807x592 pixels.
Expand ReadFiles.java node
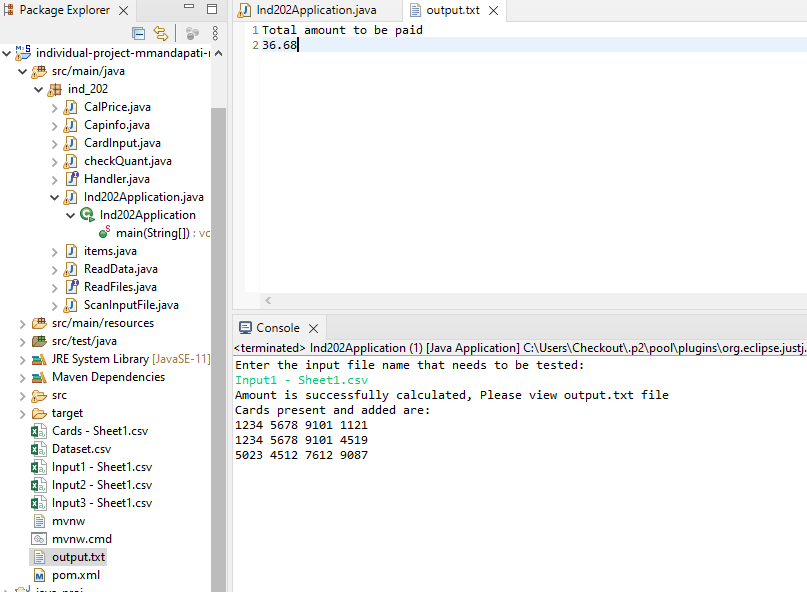point(55,288)
